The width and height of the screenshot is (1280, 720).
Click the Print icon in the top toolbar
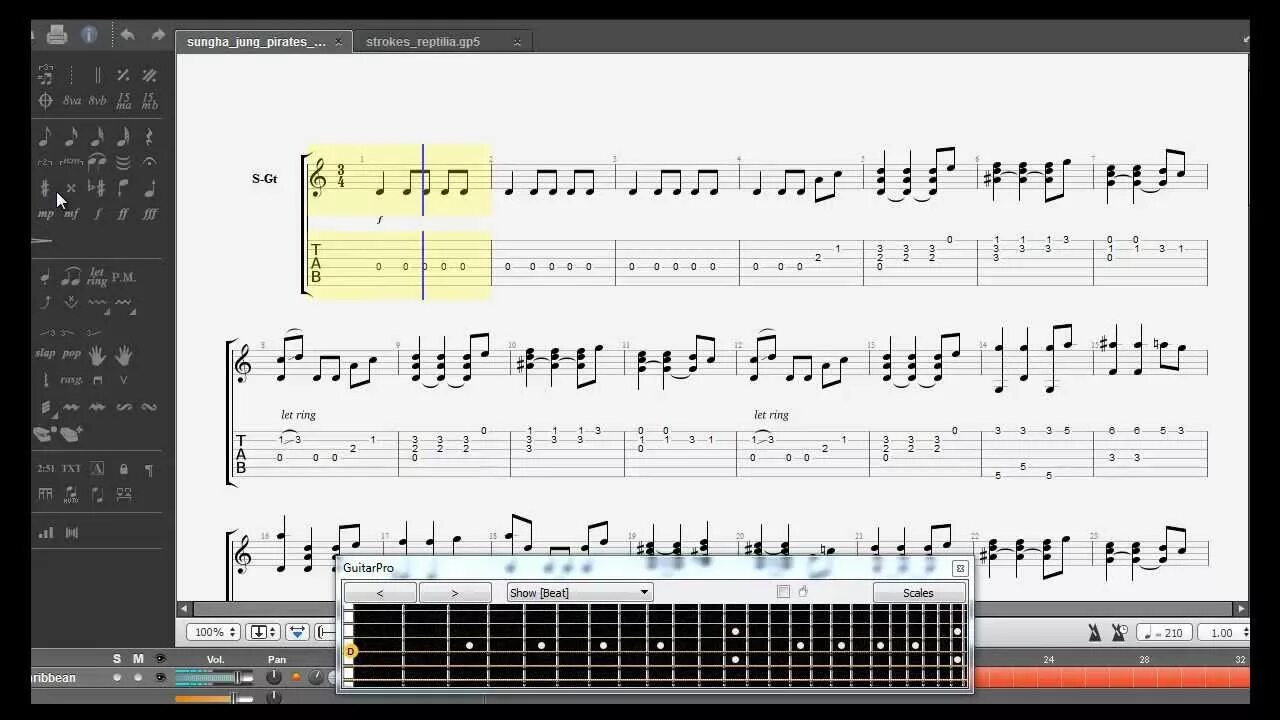(57, 35)
